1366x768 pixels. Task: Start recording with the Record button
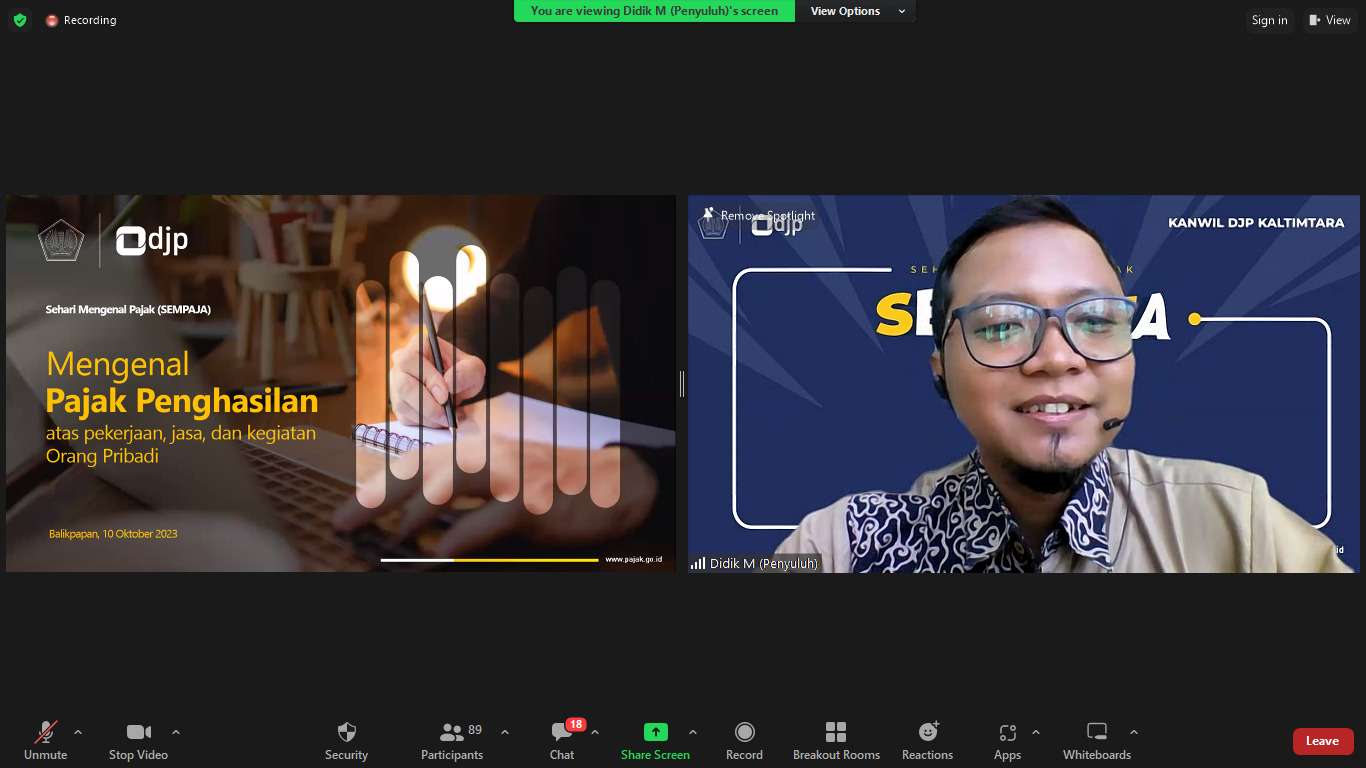tap(744, 740)
